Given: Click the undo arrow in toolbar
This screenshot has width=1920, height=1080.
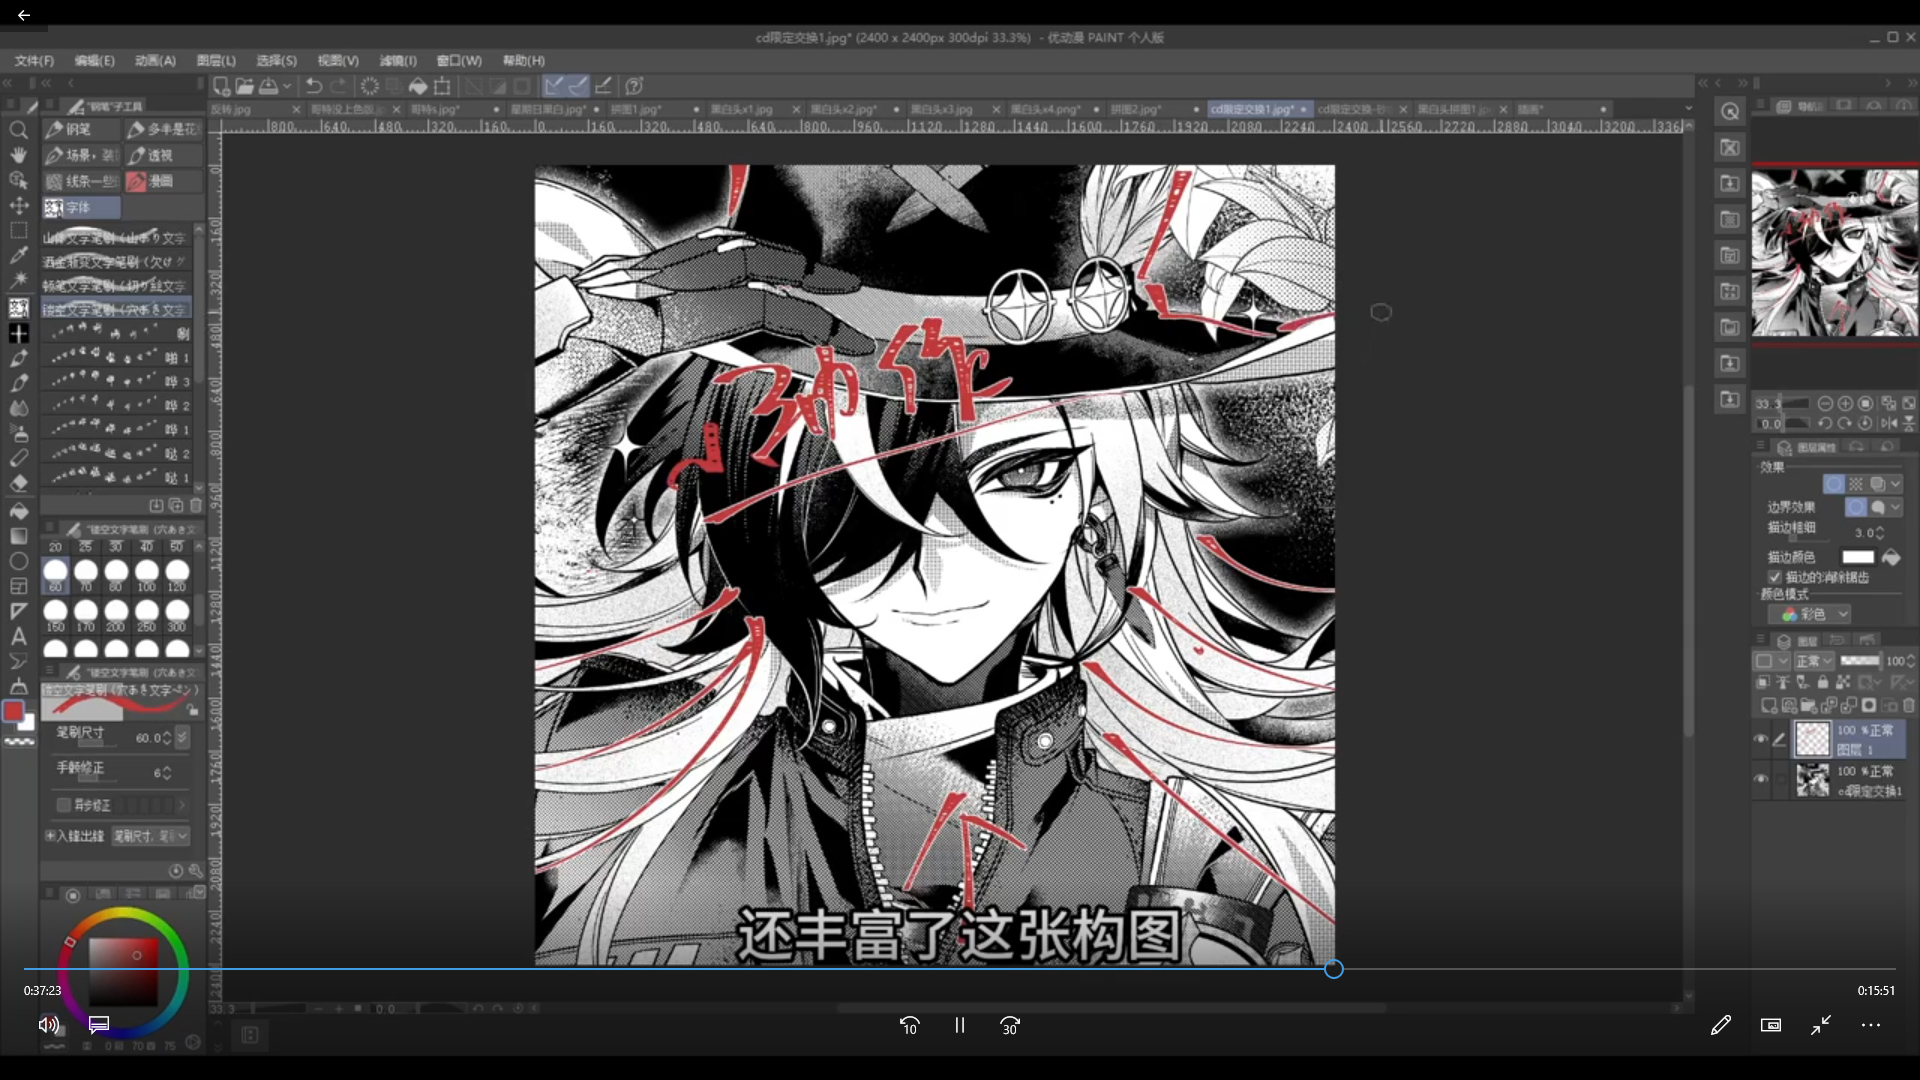Looking at the screenshot, I should [x=313, y=86].
